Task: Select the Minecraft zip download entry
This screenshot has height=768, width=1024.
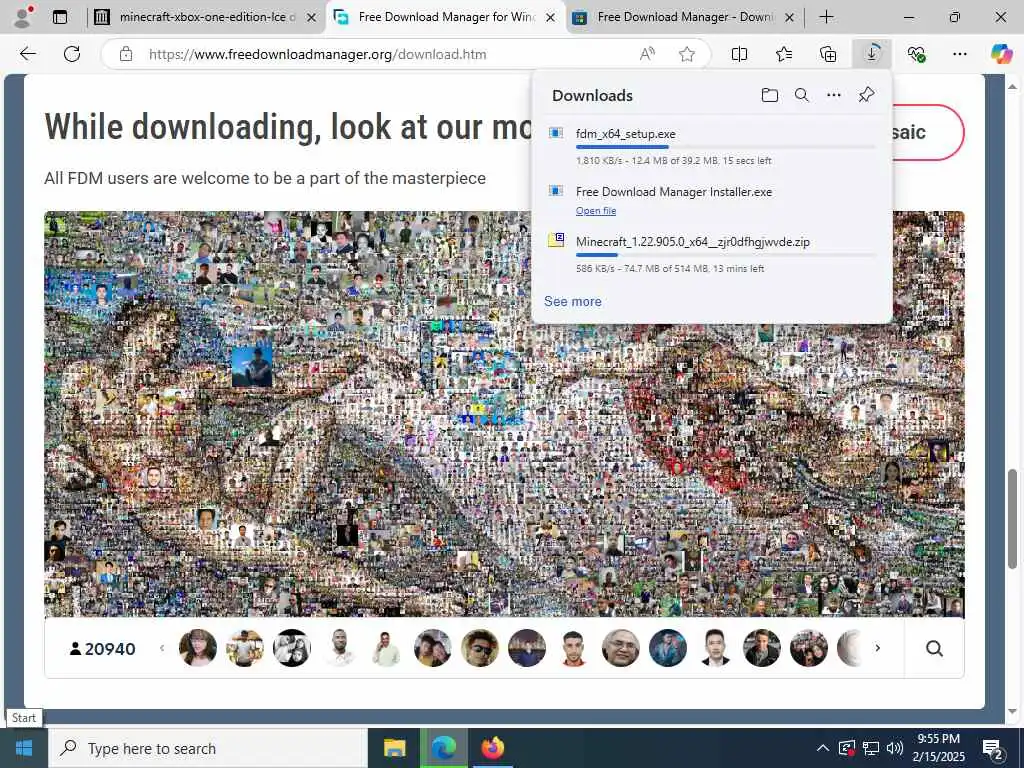Action: pyautogui.click(x=712, y=254)
